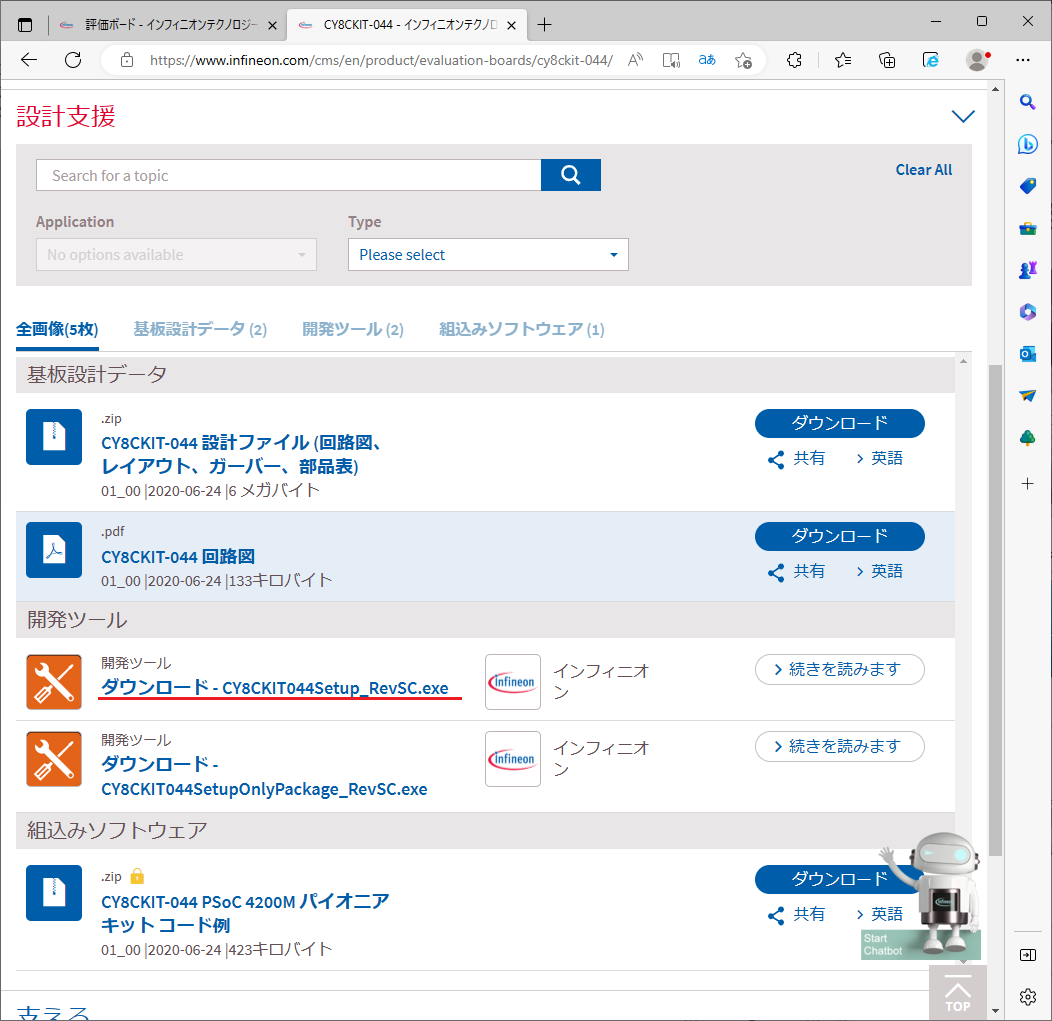Open the paper plane sidebar icon

coord(1027,396)
